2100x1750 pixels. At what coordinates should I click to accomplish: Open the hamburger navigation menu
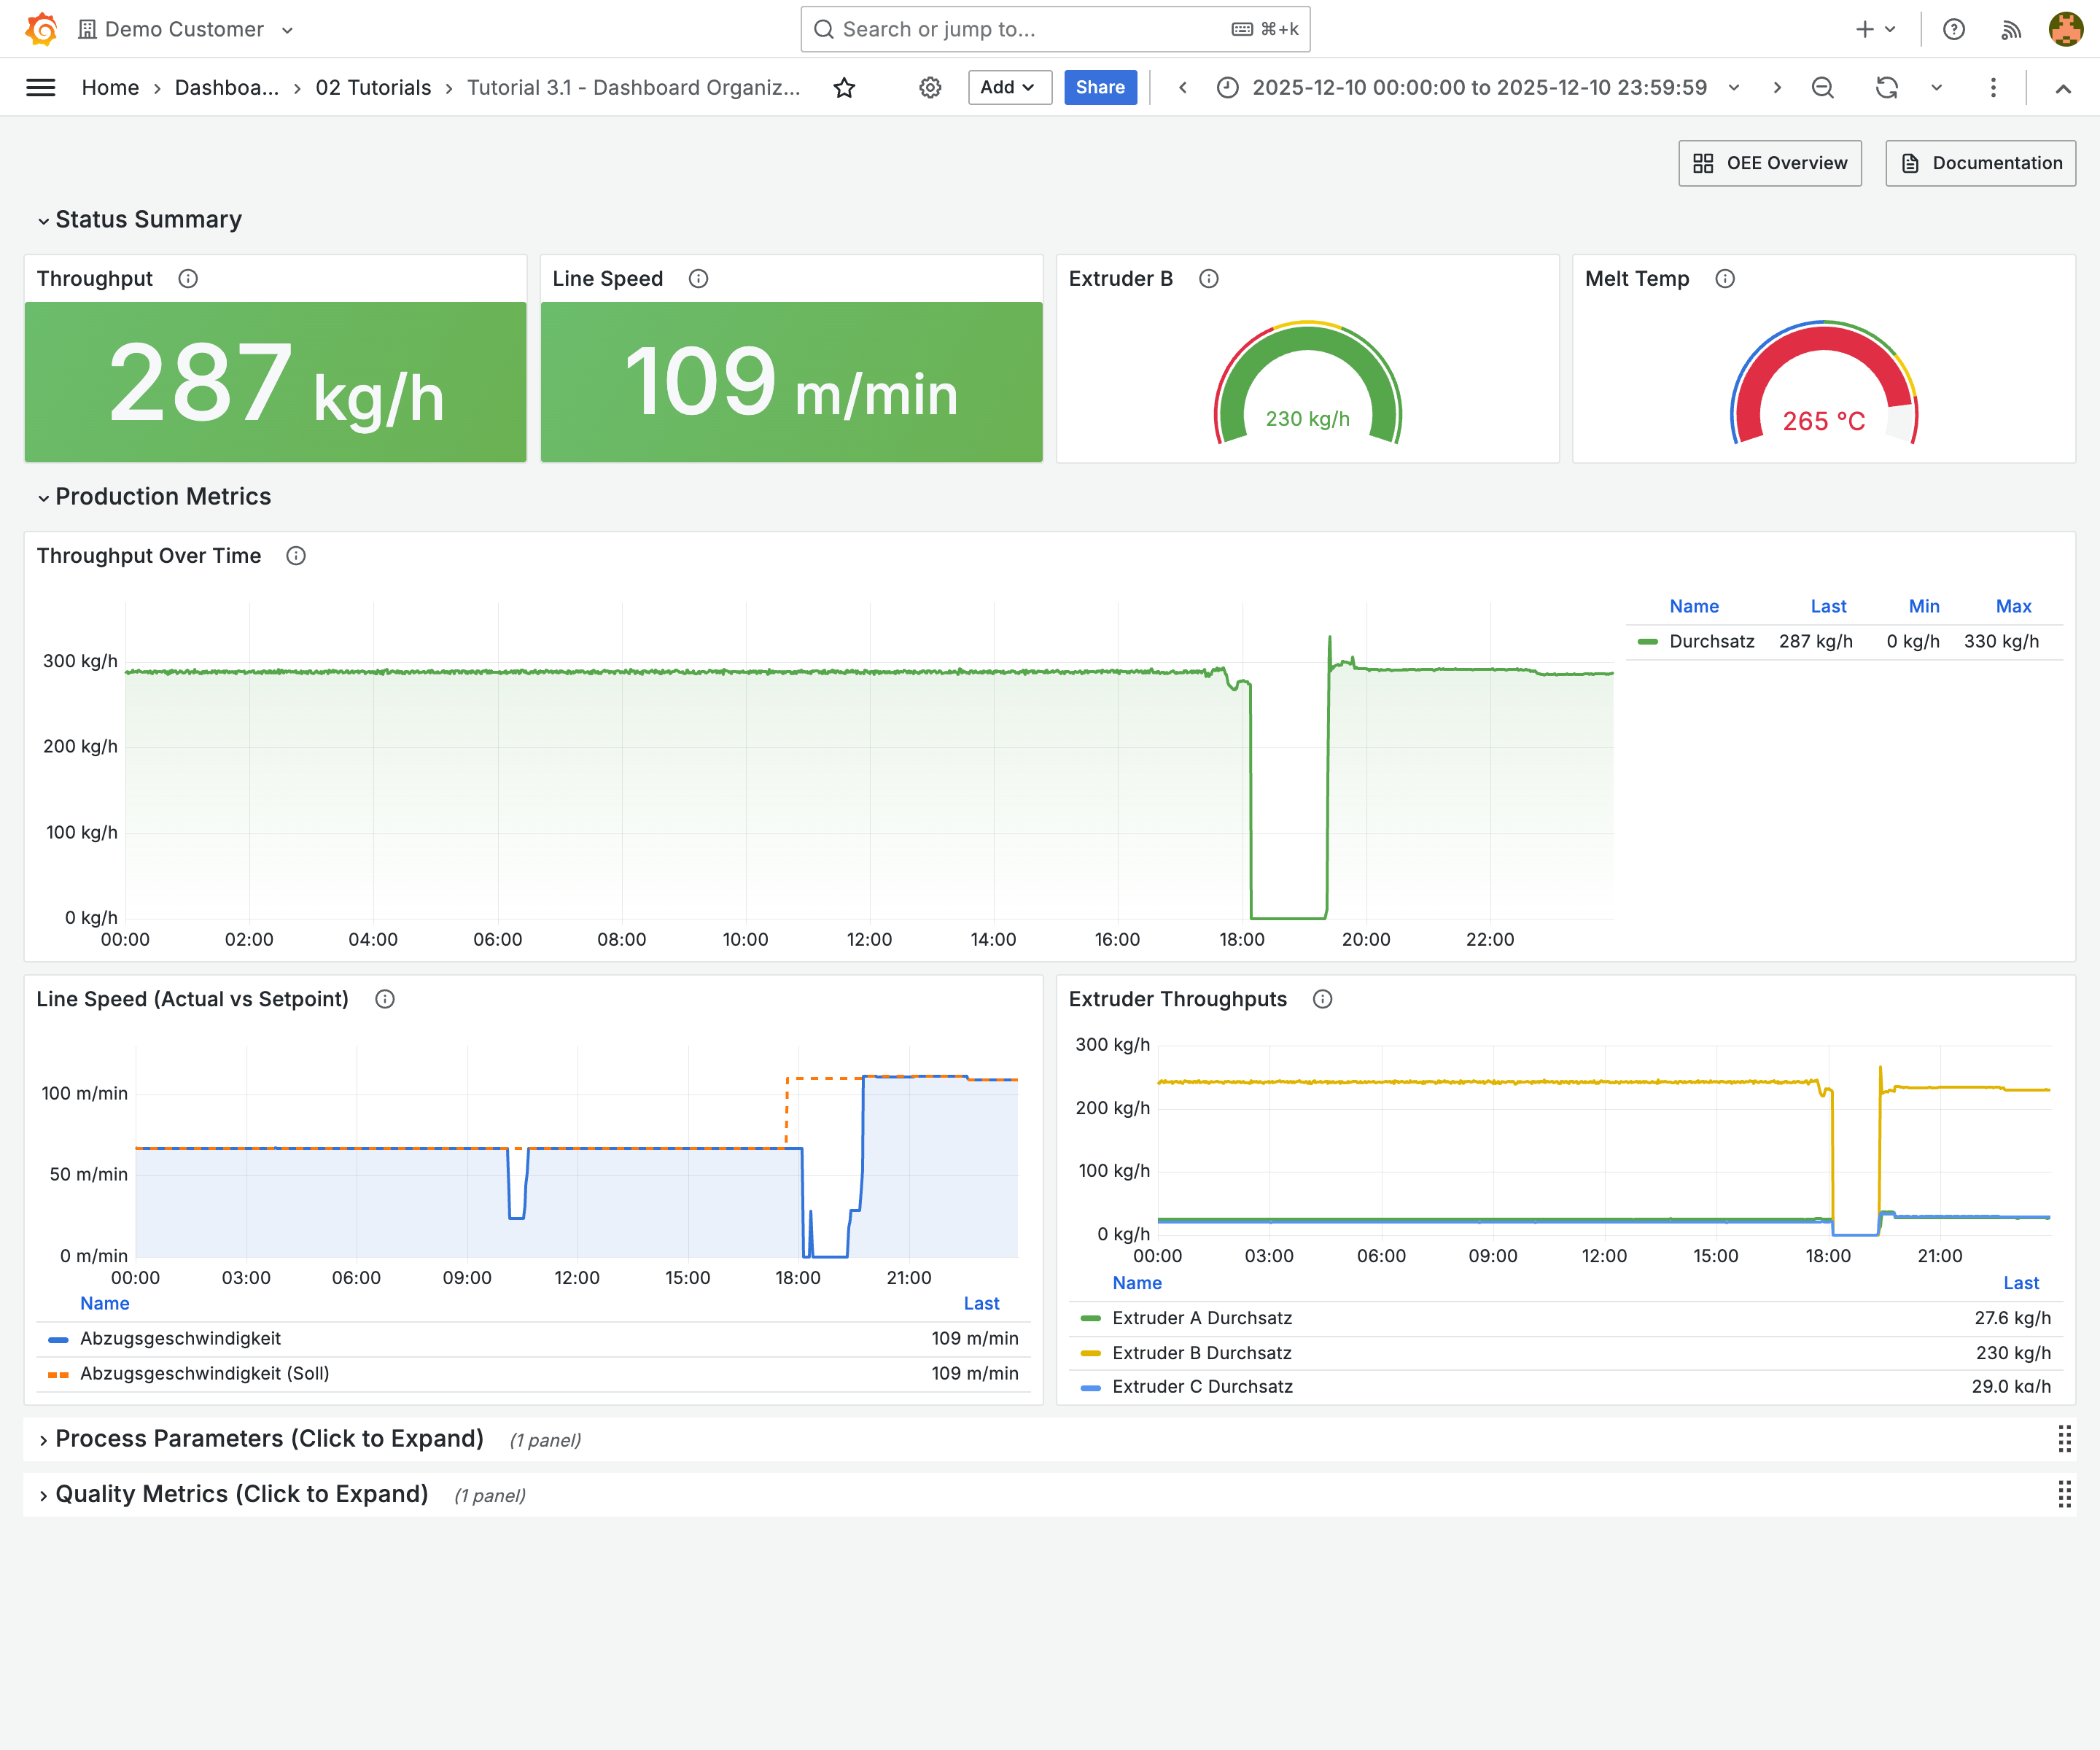tap(40, 88)
